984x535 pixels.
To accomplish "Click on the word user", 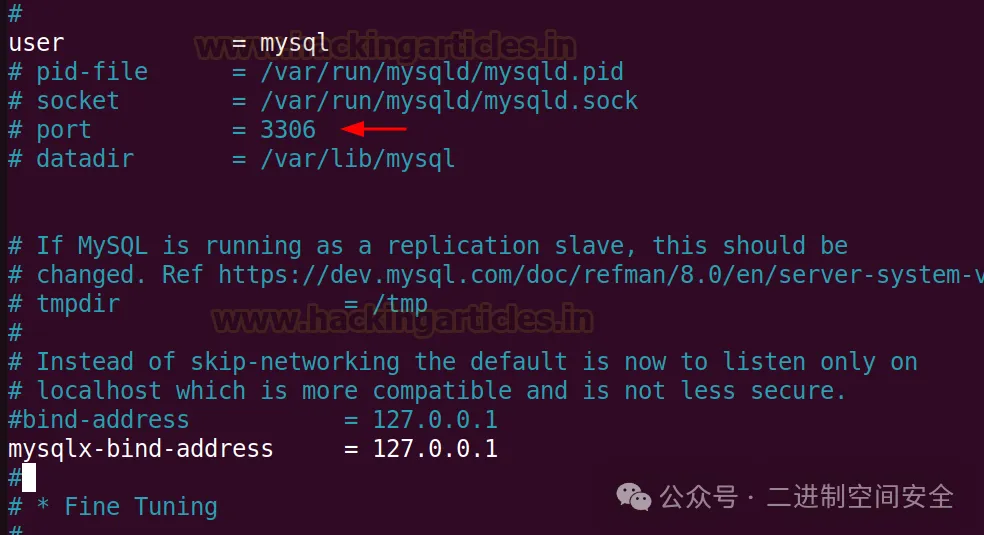I will coord(36,43).
